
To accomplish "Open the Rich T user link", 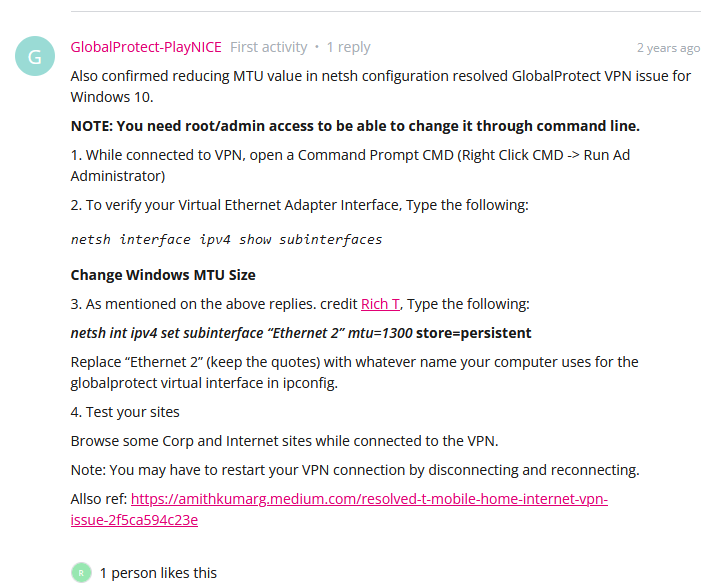I will point(380,304).
